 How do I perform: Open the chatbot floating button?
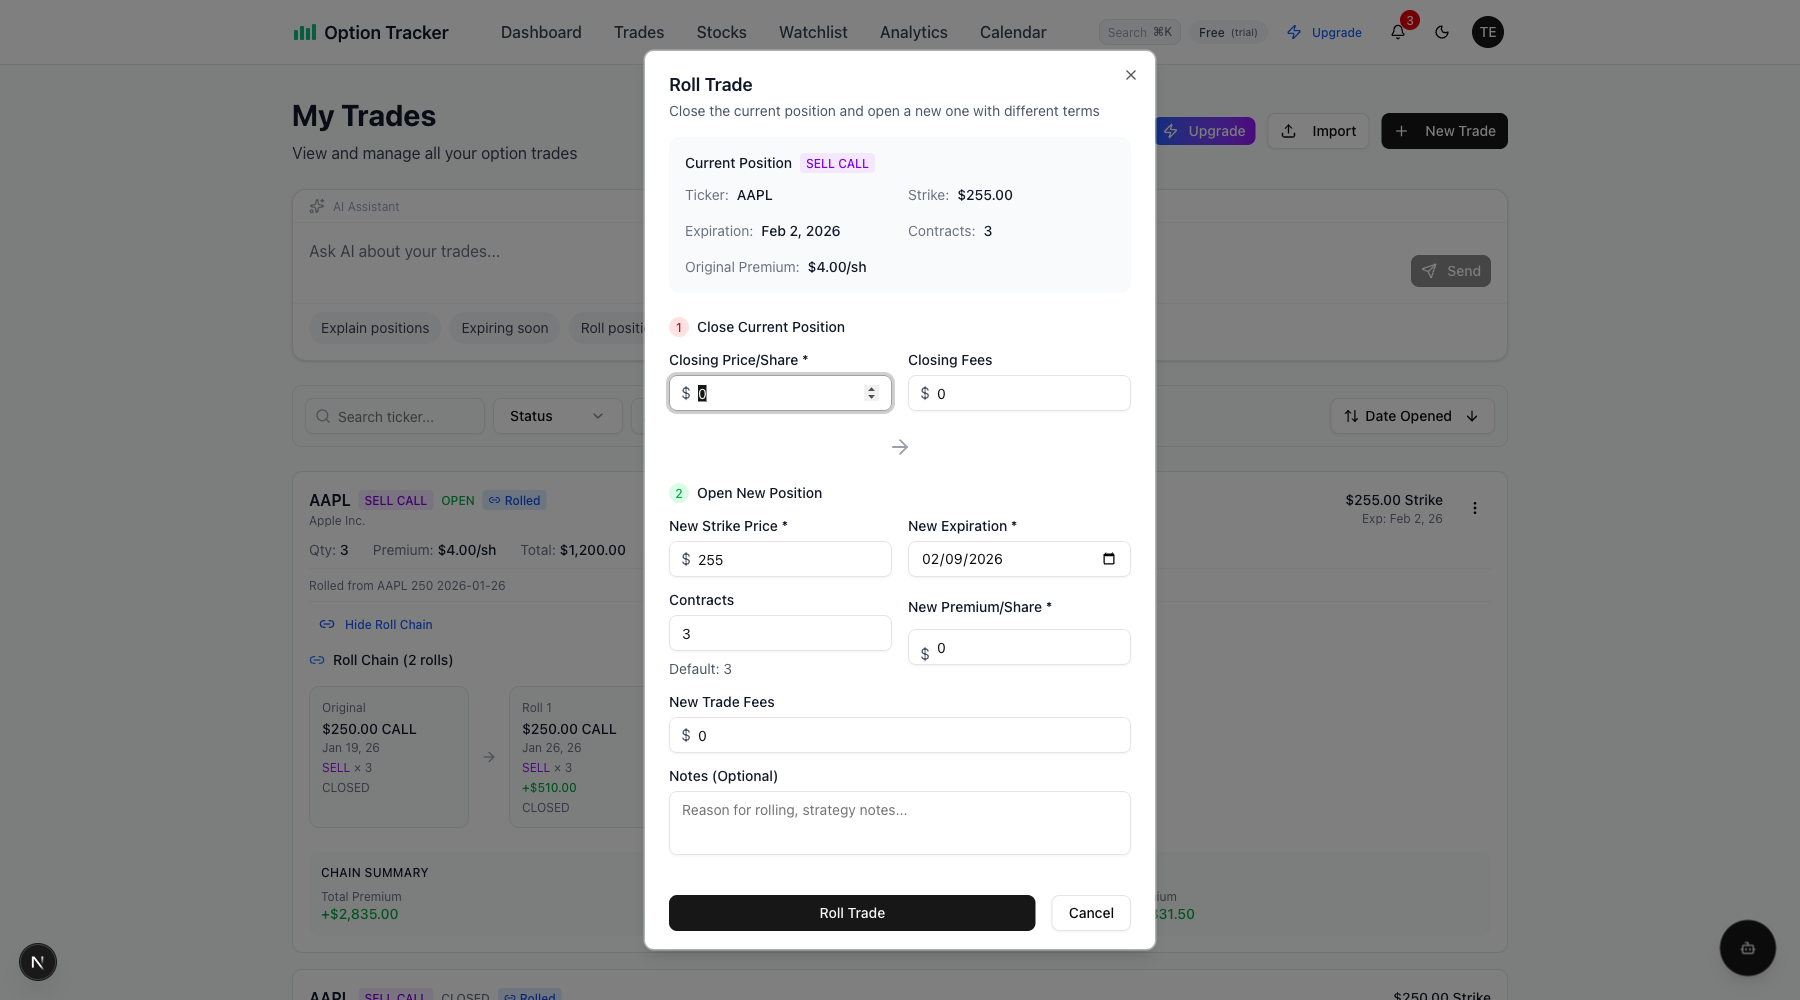coord(1747,948)
